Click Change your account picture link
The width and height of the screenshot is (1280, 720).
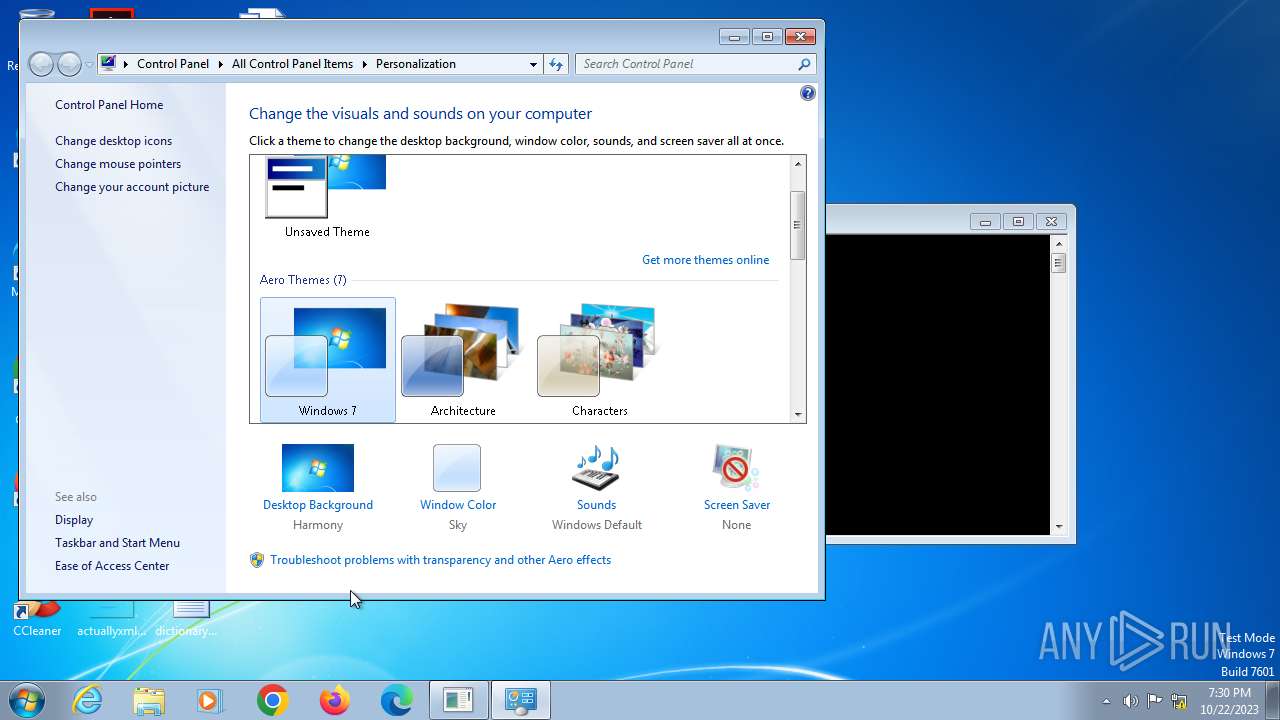tap(132, 187)
